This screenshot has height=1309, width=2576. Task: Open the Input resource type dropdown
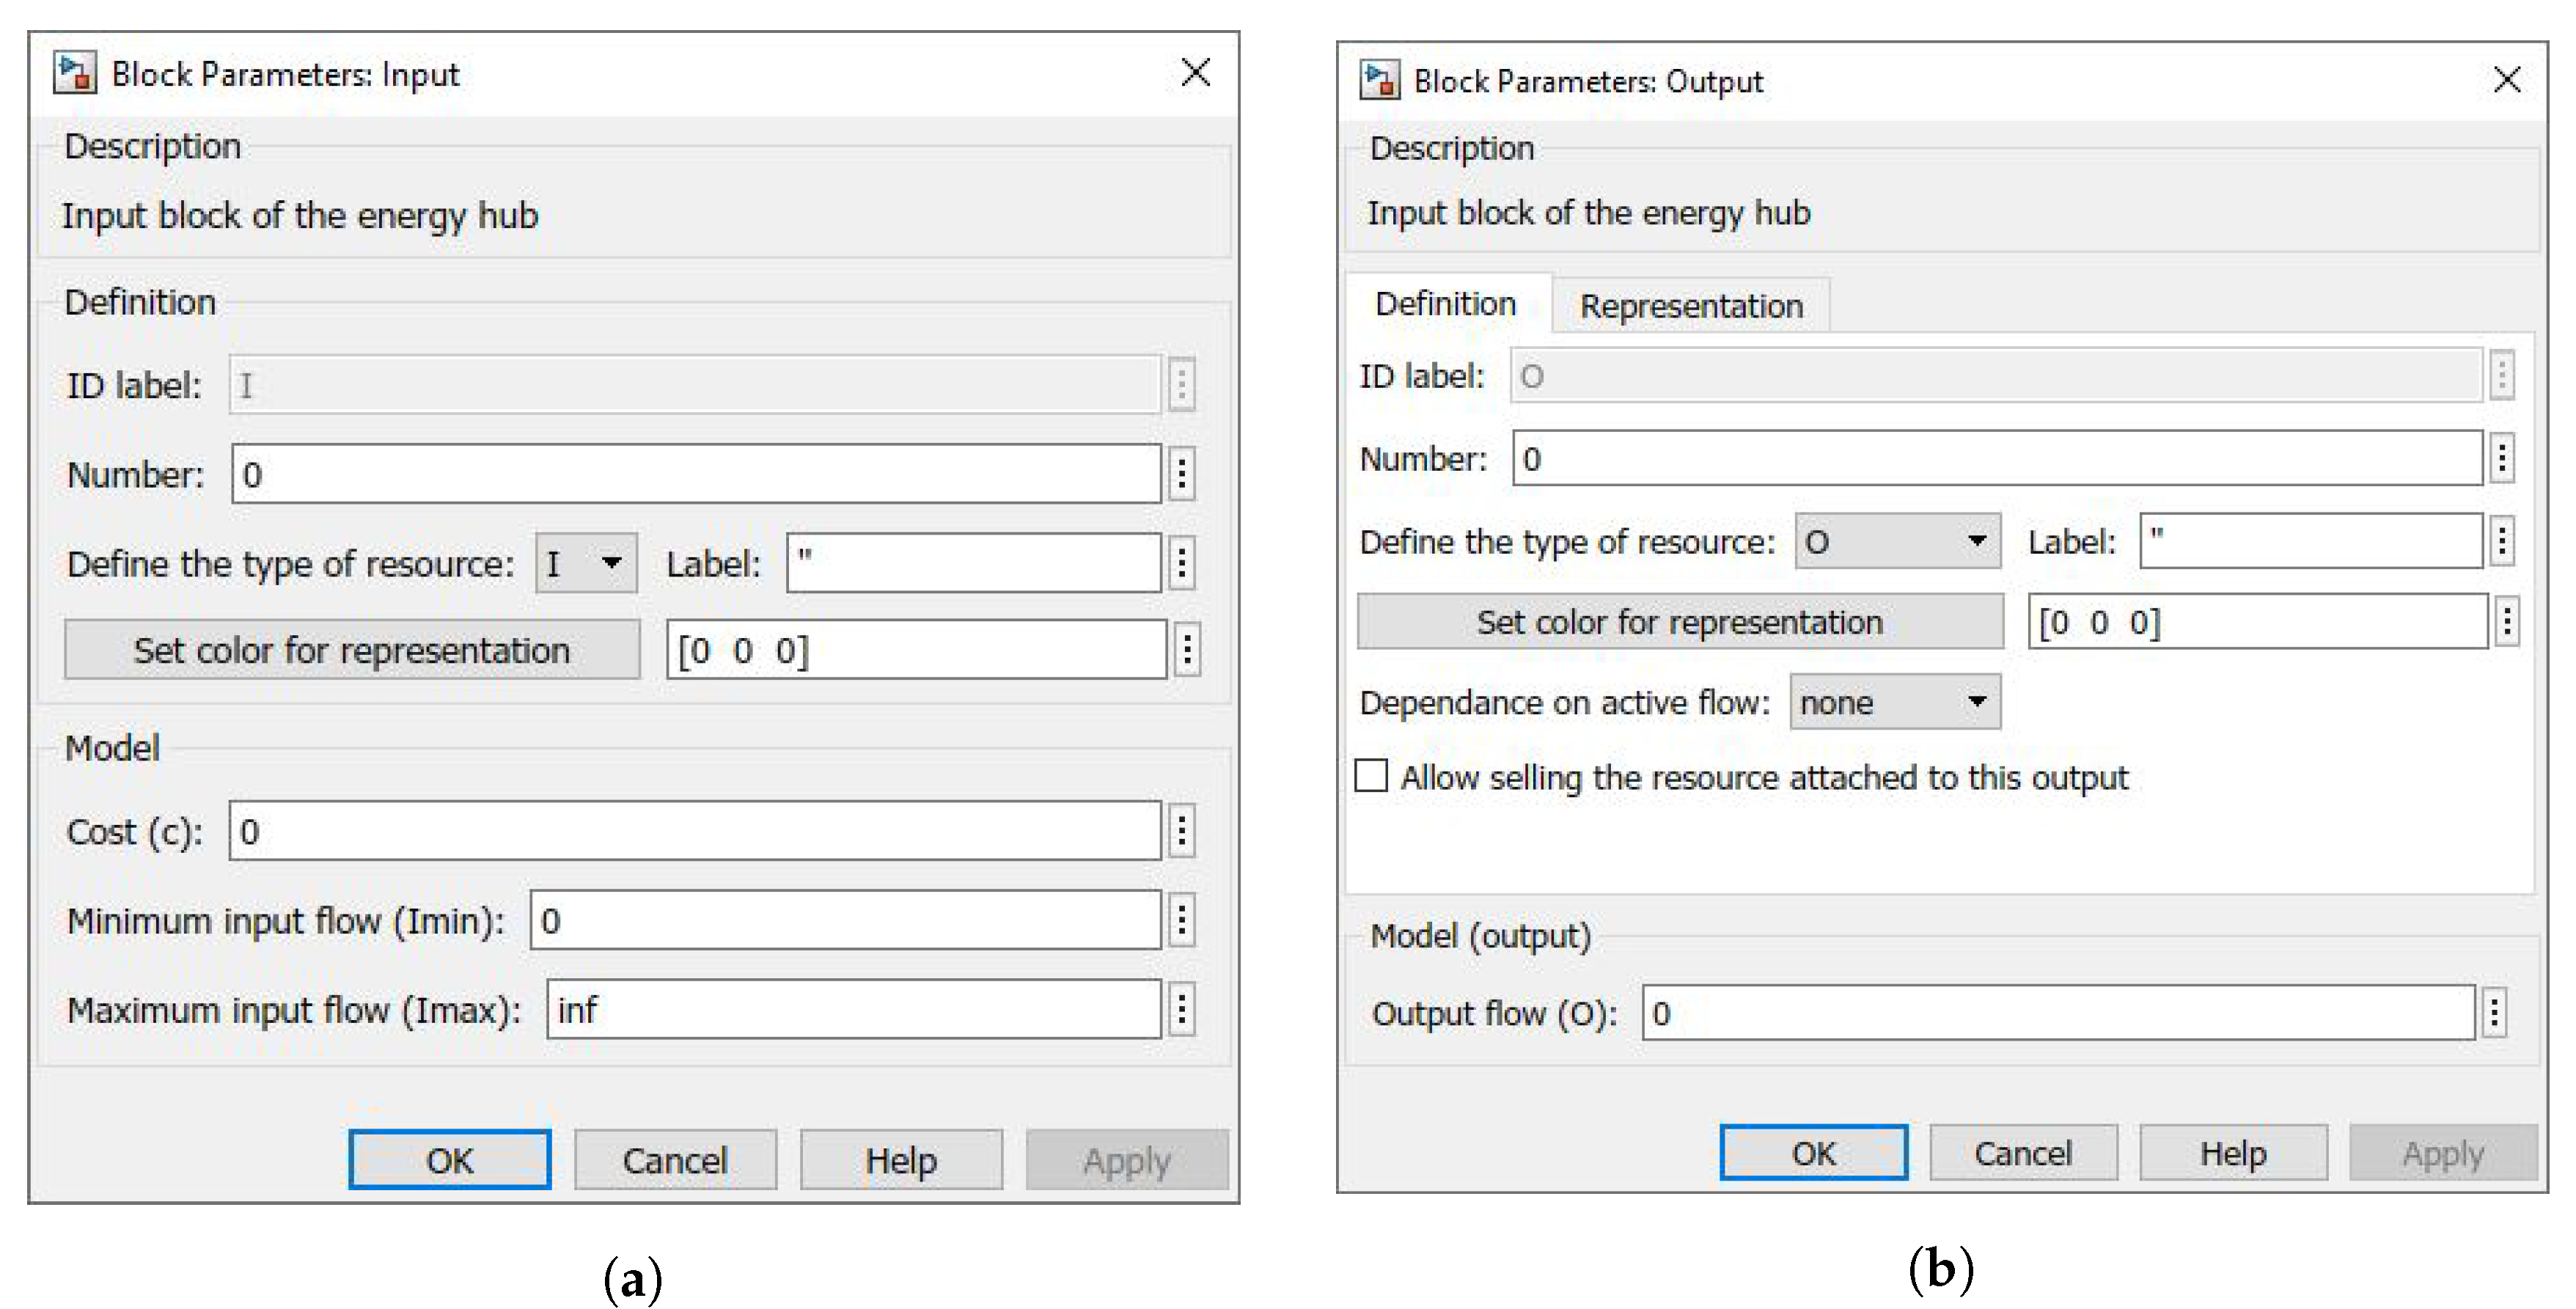(586, 563)
